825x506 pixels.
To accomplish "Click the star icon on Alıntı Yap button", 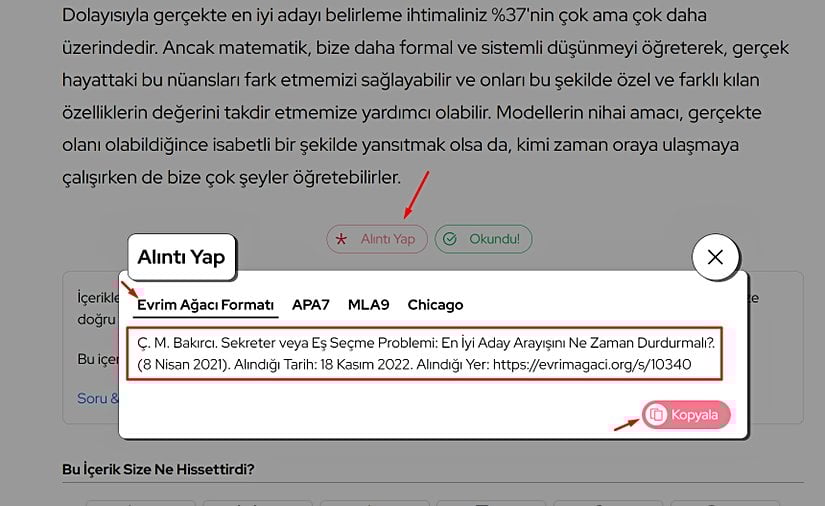I will [x=341, y=239].
